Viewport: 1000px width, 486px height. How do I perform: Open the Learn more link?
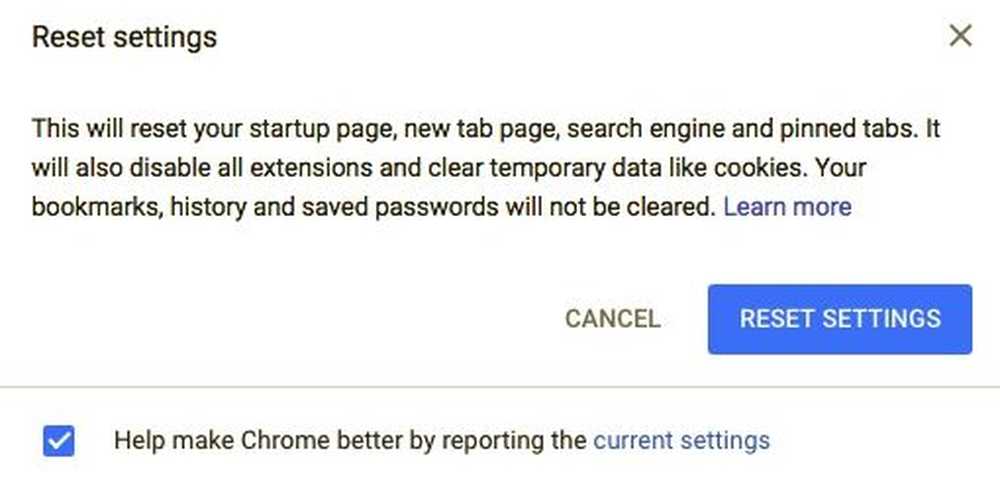tap(787, 207)
